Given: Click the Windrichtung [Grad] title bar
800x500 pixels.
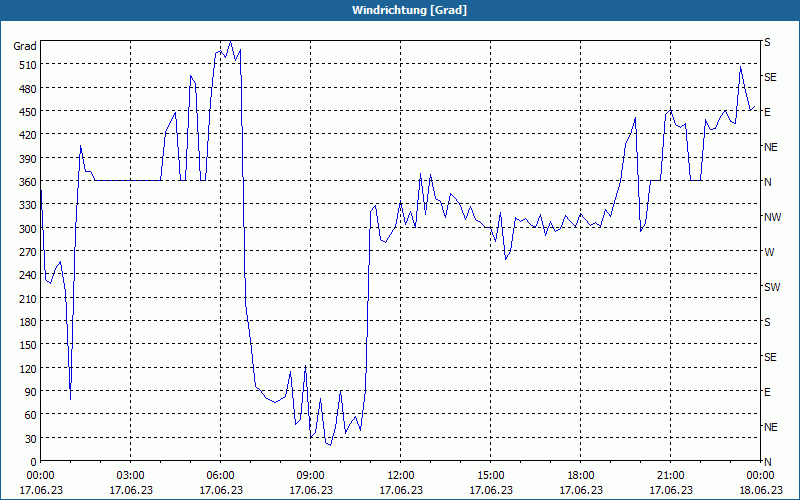Looking at the screenshot, I should (400, 10).
